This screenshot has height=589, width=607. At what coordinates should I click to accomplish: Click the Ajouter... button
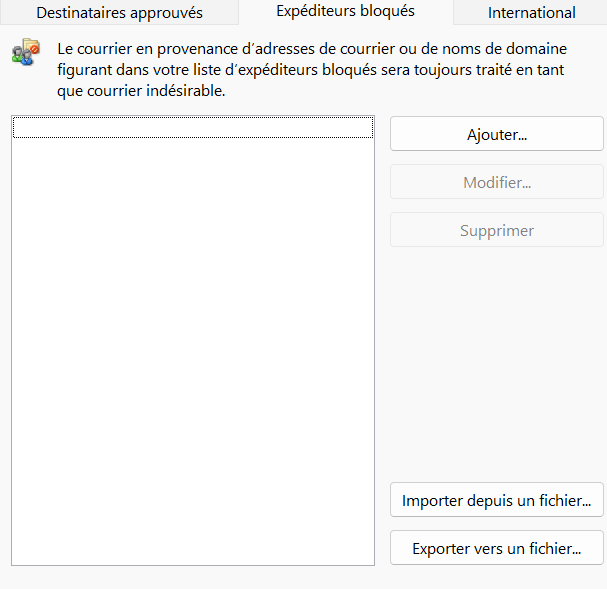pyautogui.click(x=496, y=134)
